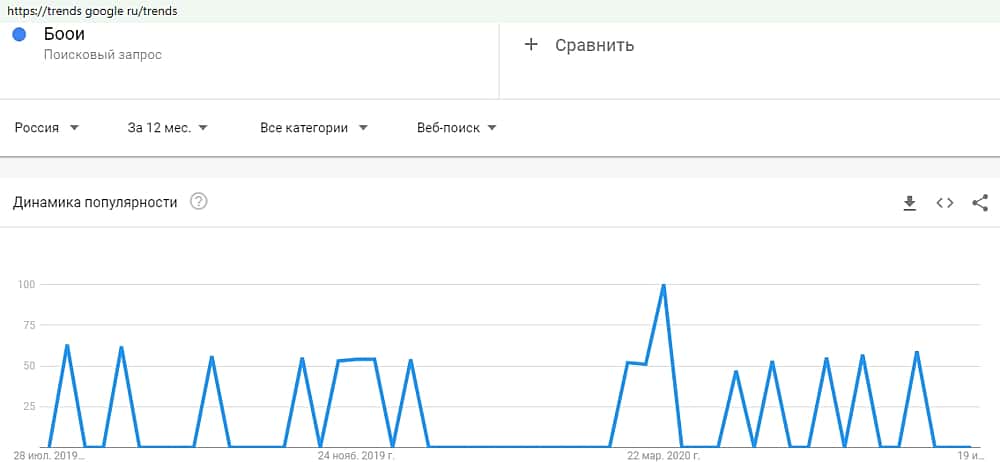
Task: Click the plus icon to add comparison
Action: (531, 45)
